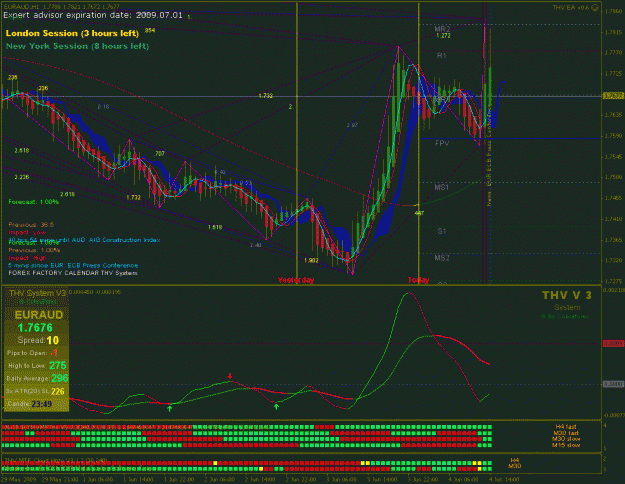Click the THV EA v0.6 label

[x=571, y=7]
